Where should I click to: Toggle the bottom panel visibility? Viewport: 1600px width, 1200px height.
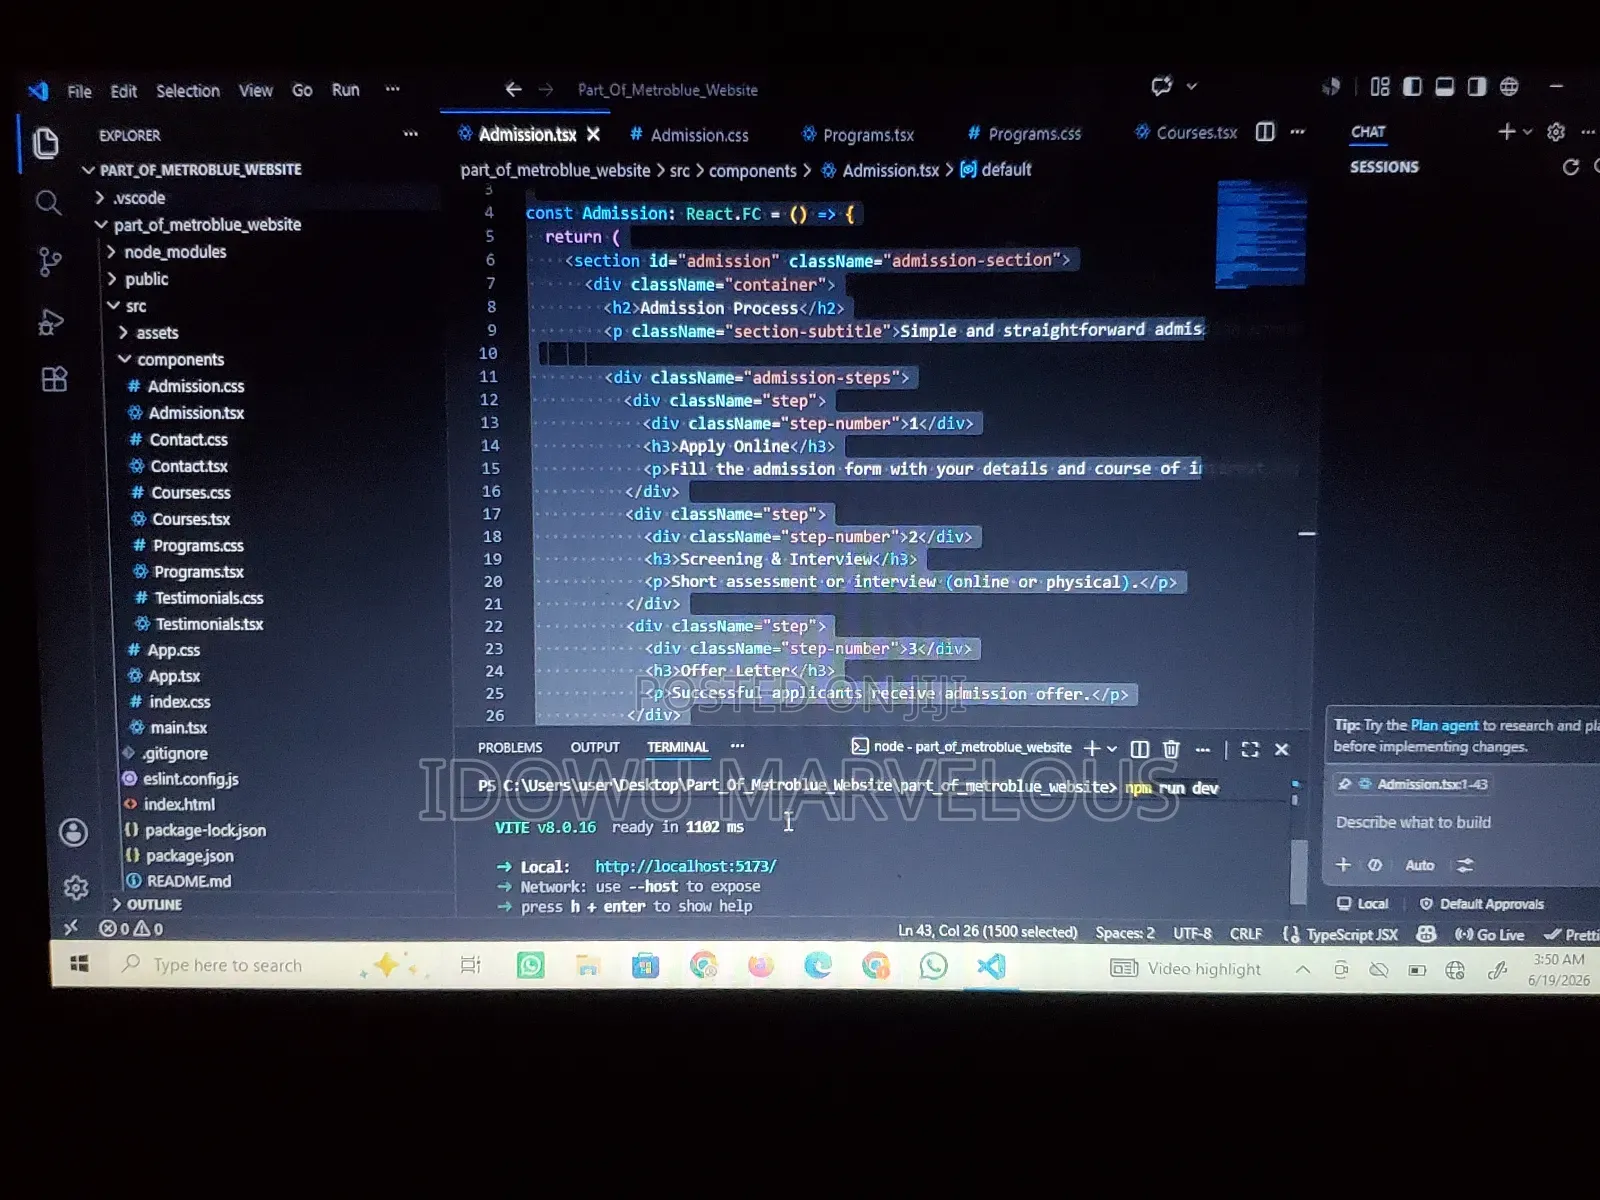pos(1444,87)
